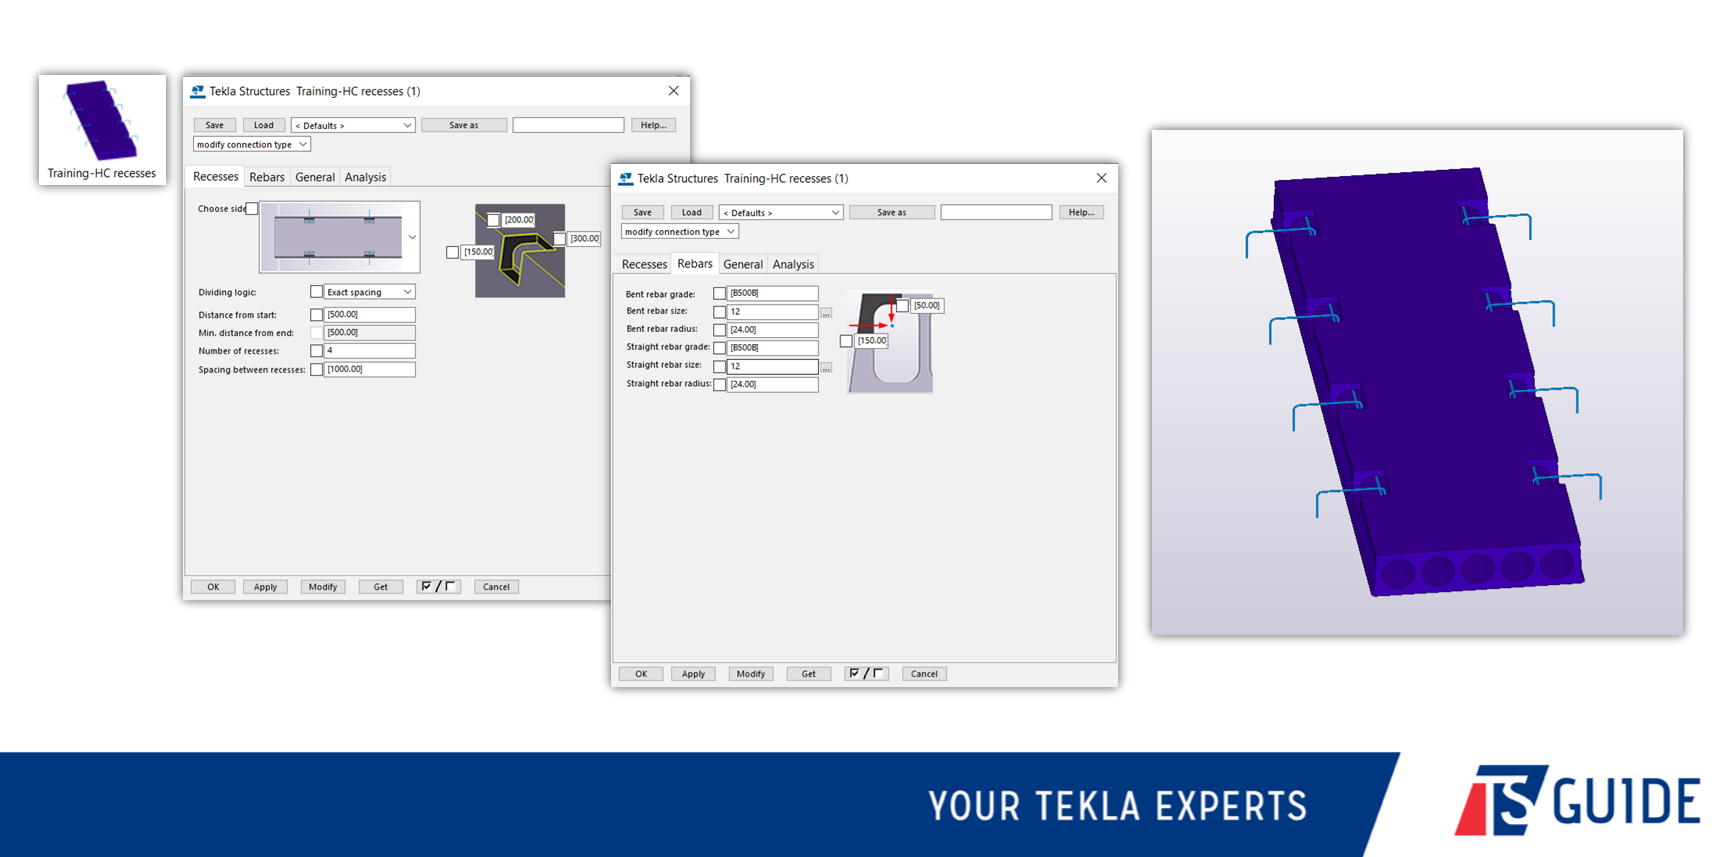Click Save as in the Recesses dialog
Viewport: 1715px width, 857px height.
click(x=464, y=125)
